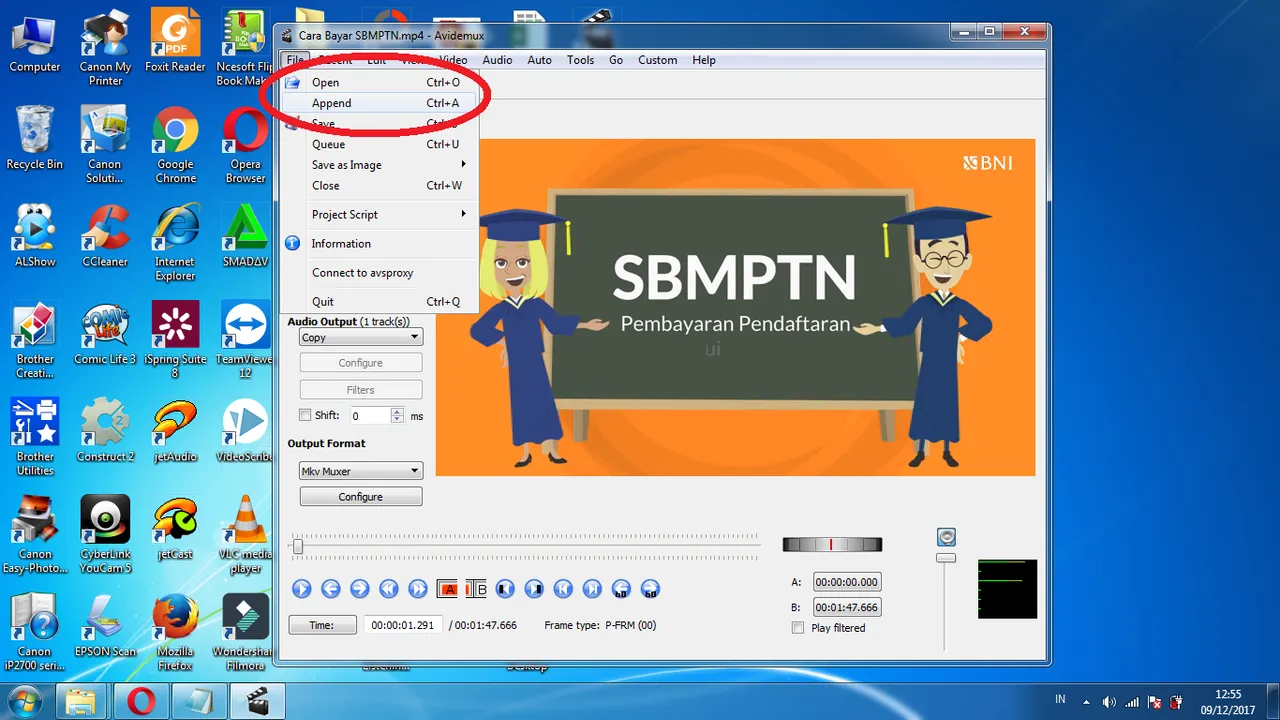Open VLC media player desktop icon
This screenshot has height=720, width=1280.
[x=245, y=536]
